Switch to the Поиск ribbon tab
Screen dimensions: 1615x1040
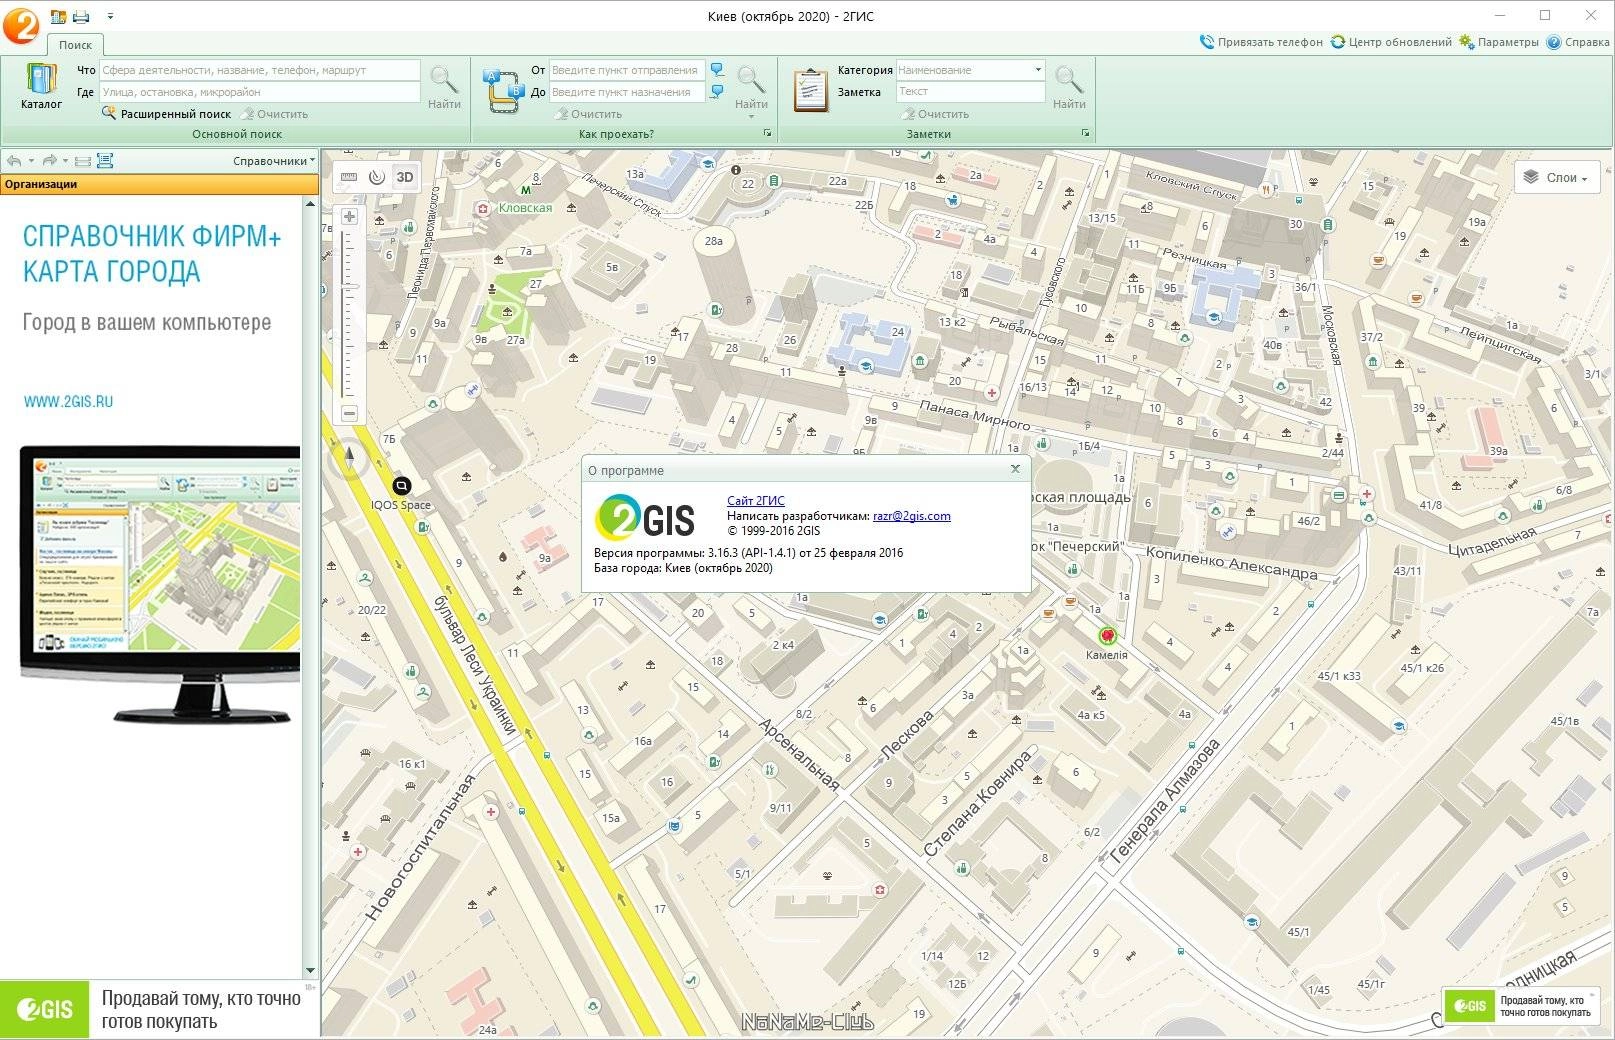(75, 45)
